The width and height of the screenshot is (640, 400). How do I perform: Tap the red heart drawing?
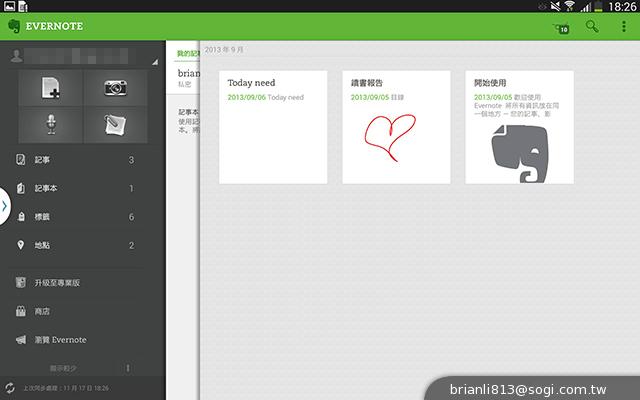(390, 137)
